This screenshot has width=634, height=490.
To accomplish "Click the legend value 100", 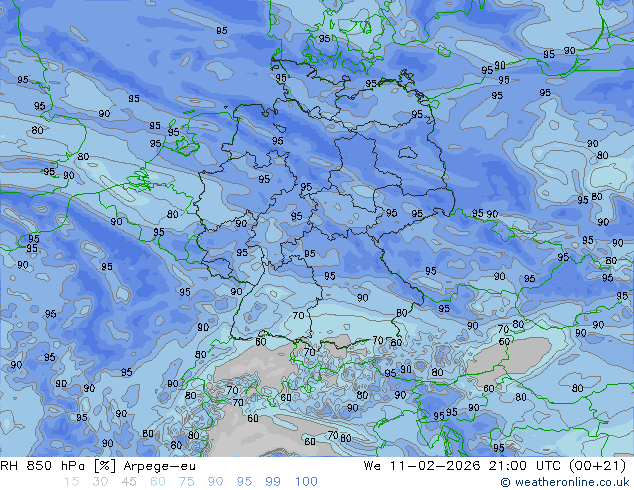I will 306,482.
